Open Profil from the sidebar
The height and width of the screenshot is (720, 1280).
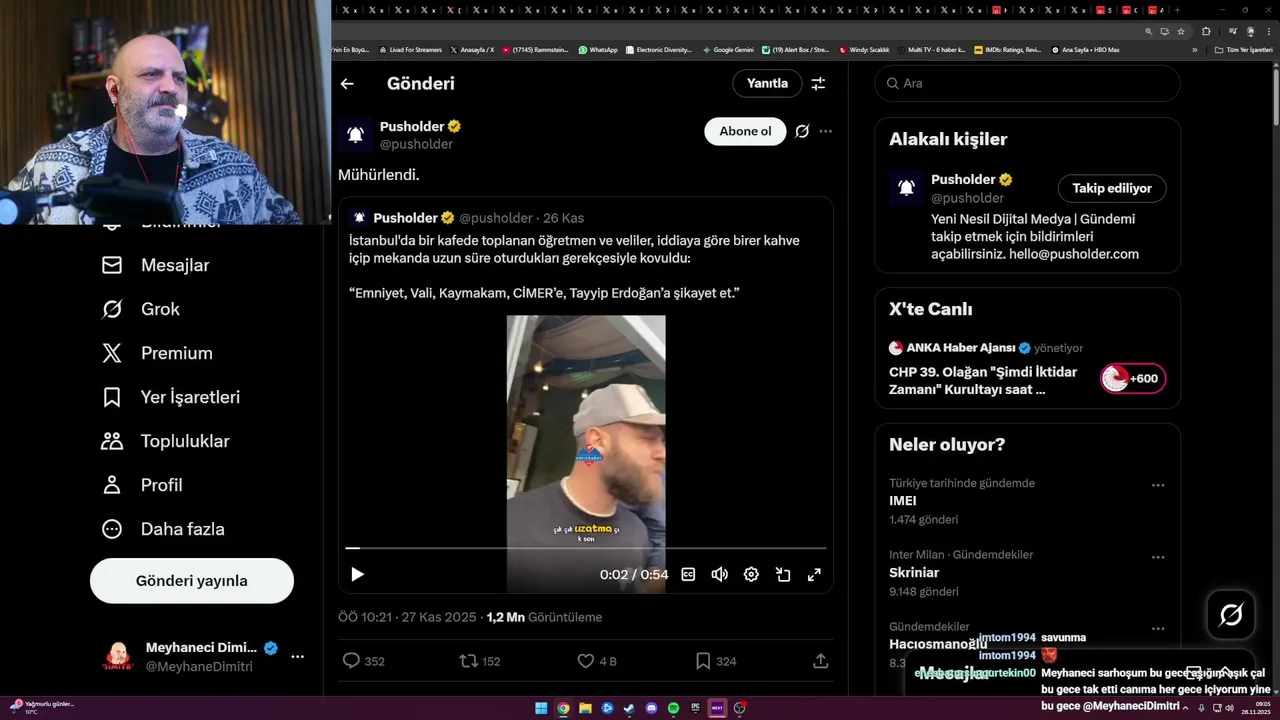tap(142, 485)
